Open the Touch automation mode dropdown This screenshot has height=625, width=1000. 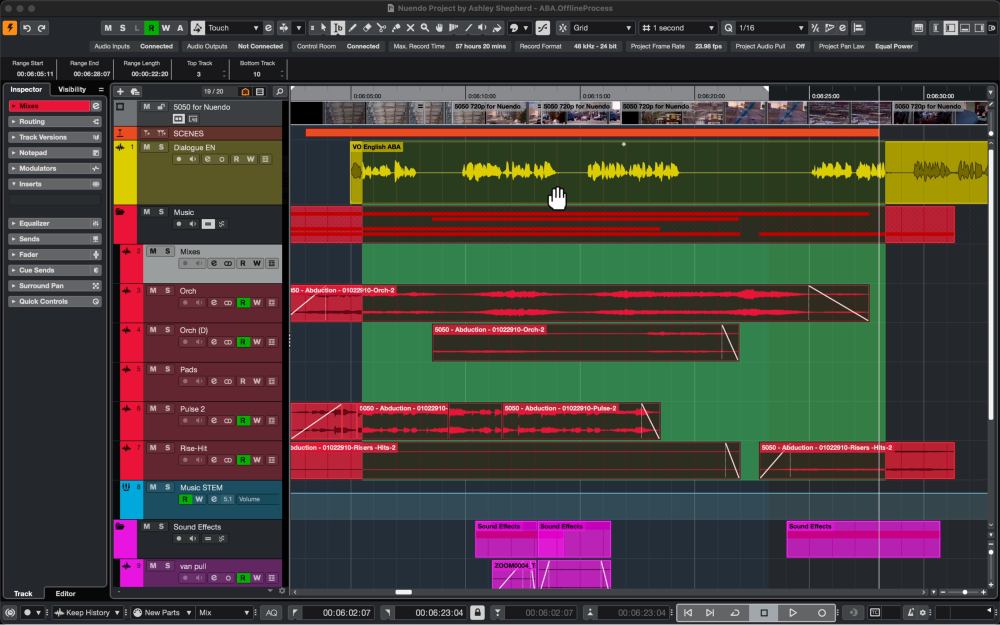(x=233, y=28)
